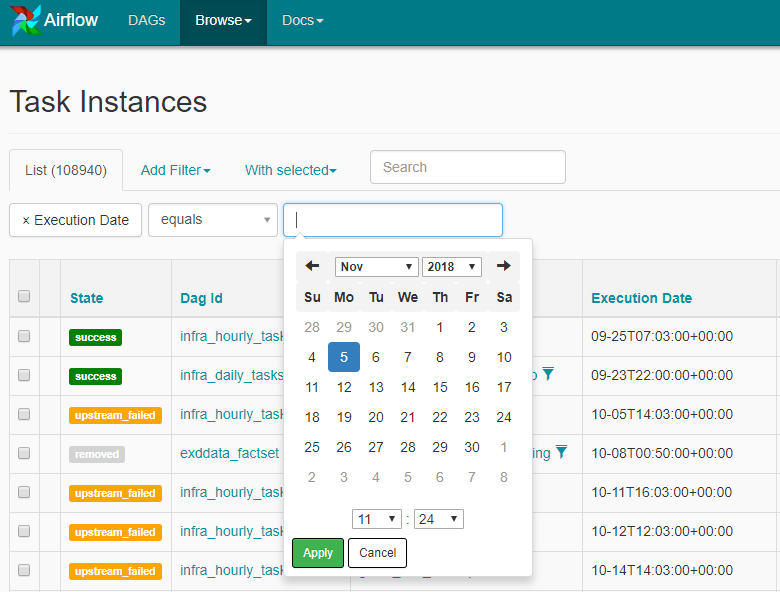Open the month dropdown showing Nov
The height and width of the screenshot is (592, 780).
click(376, 267)
